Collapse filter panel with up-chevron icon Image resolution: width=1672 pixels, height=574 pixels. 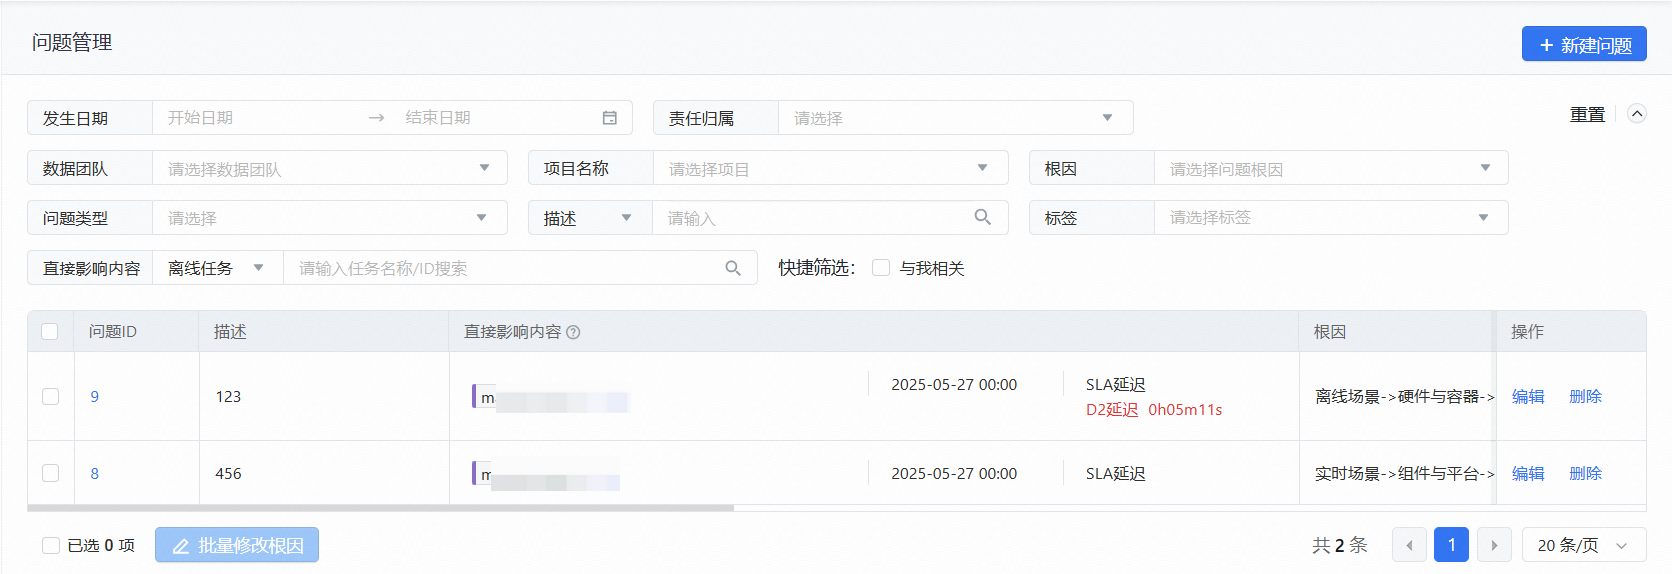[1637, 114]
